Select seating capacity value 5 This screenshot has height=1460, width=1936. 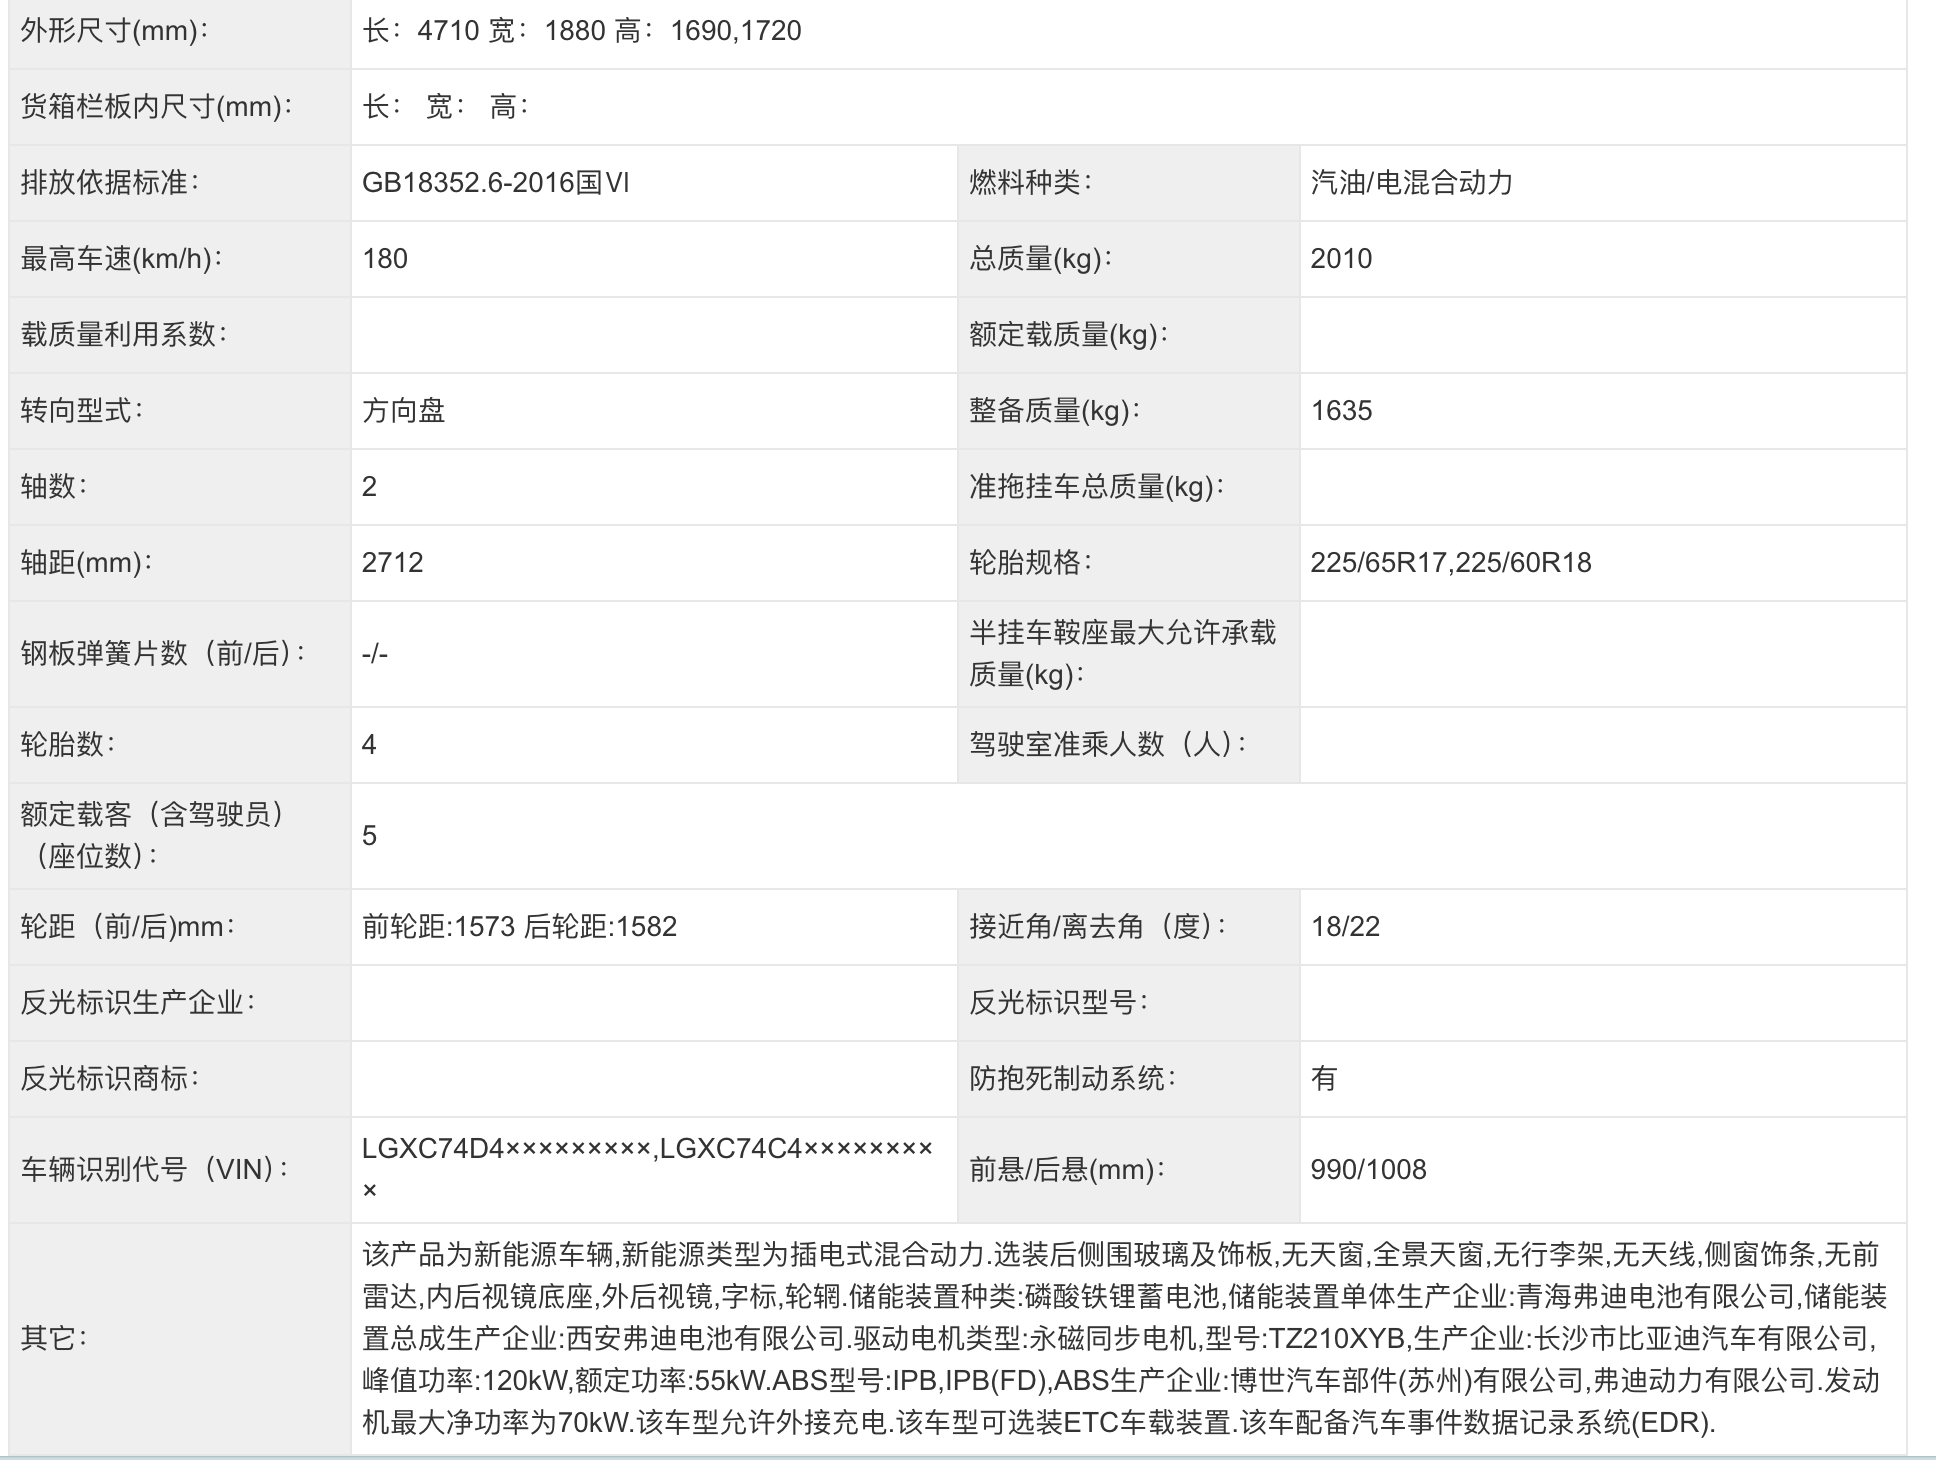point(370,836)
